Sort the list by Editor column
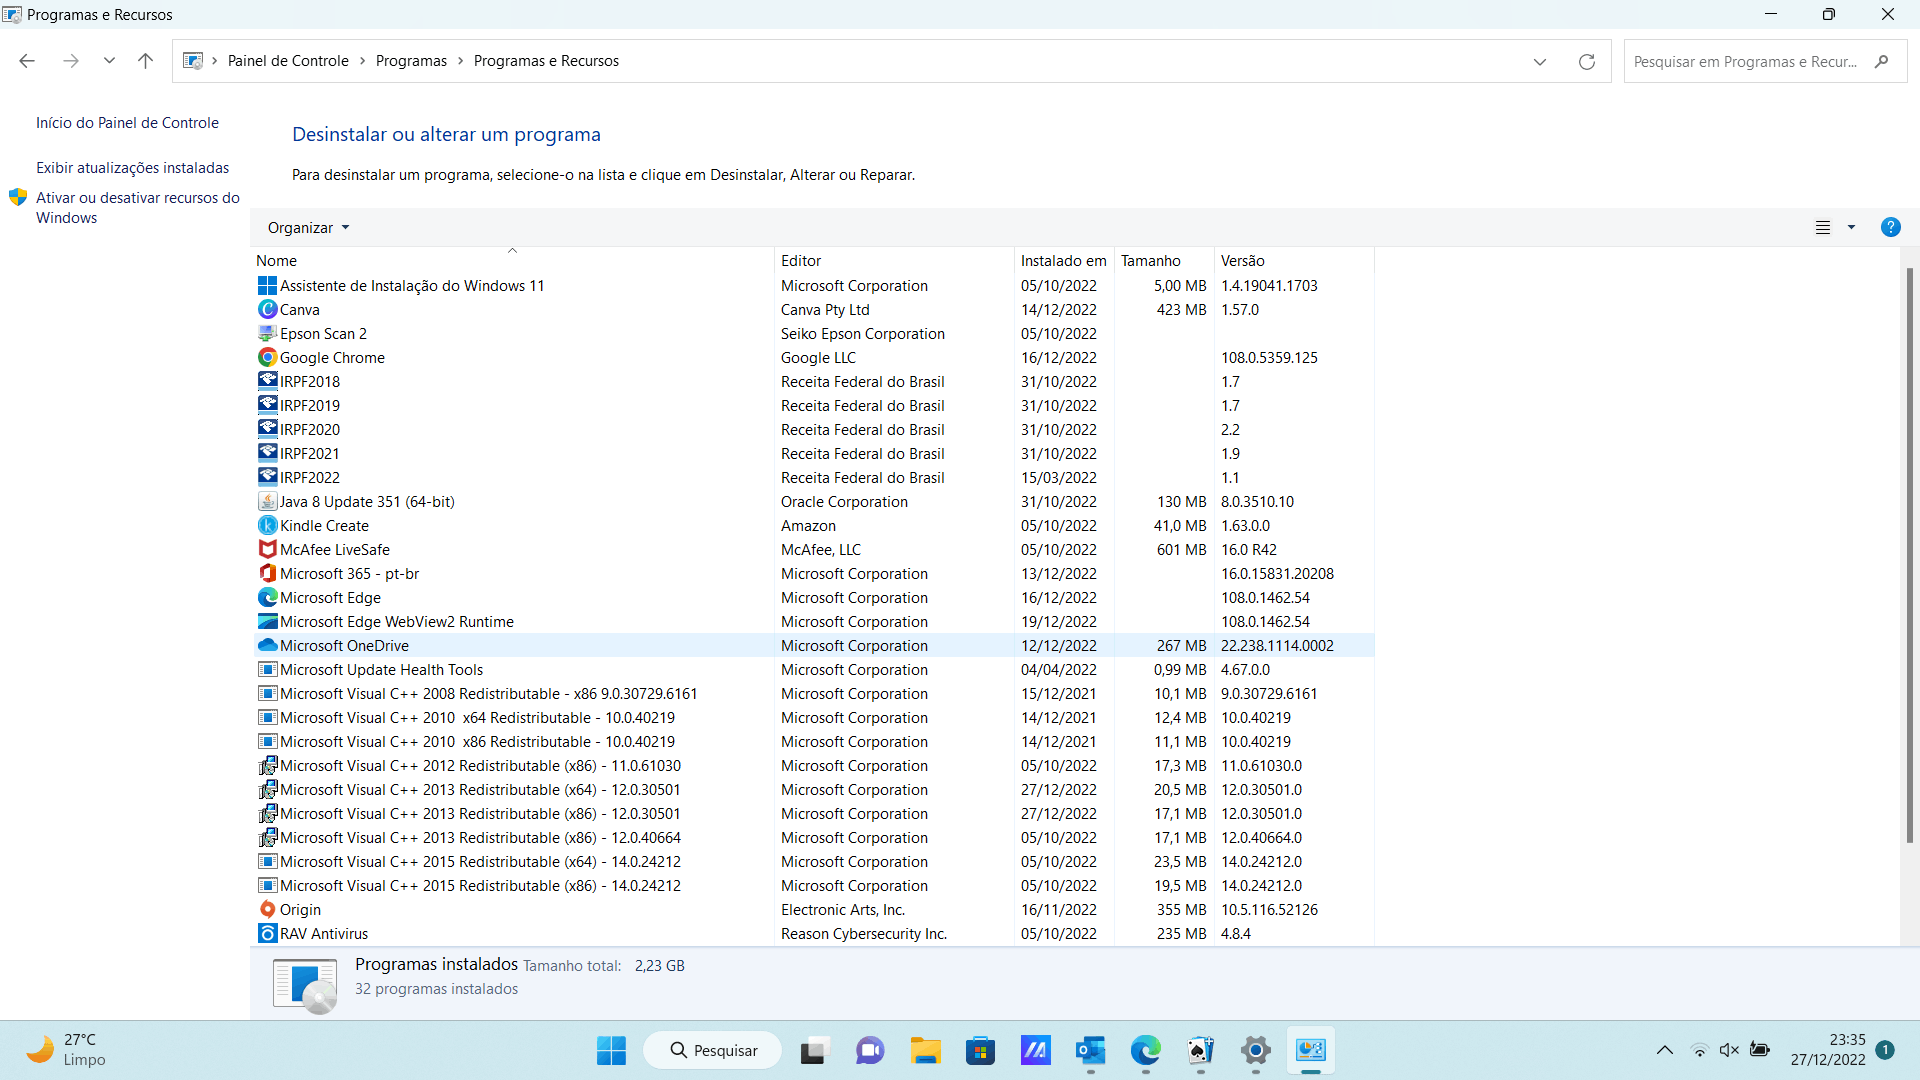This screenshot has height=1080, width=1920. pyautogui.click(x=801, y=261)
